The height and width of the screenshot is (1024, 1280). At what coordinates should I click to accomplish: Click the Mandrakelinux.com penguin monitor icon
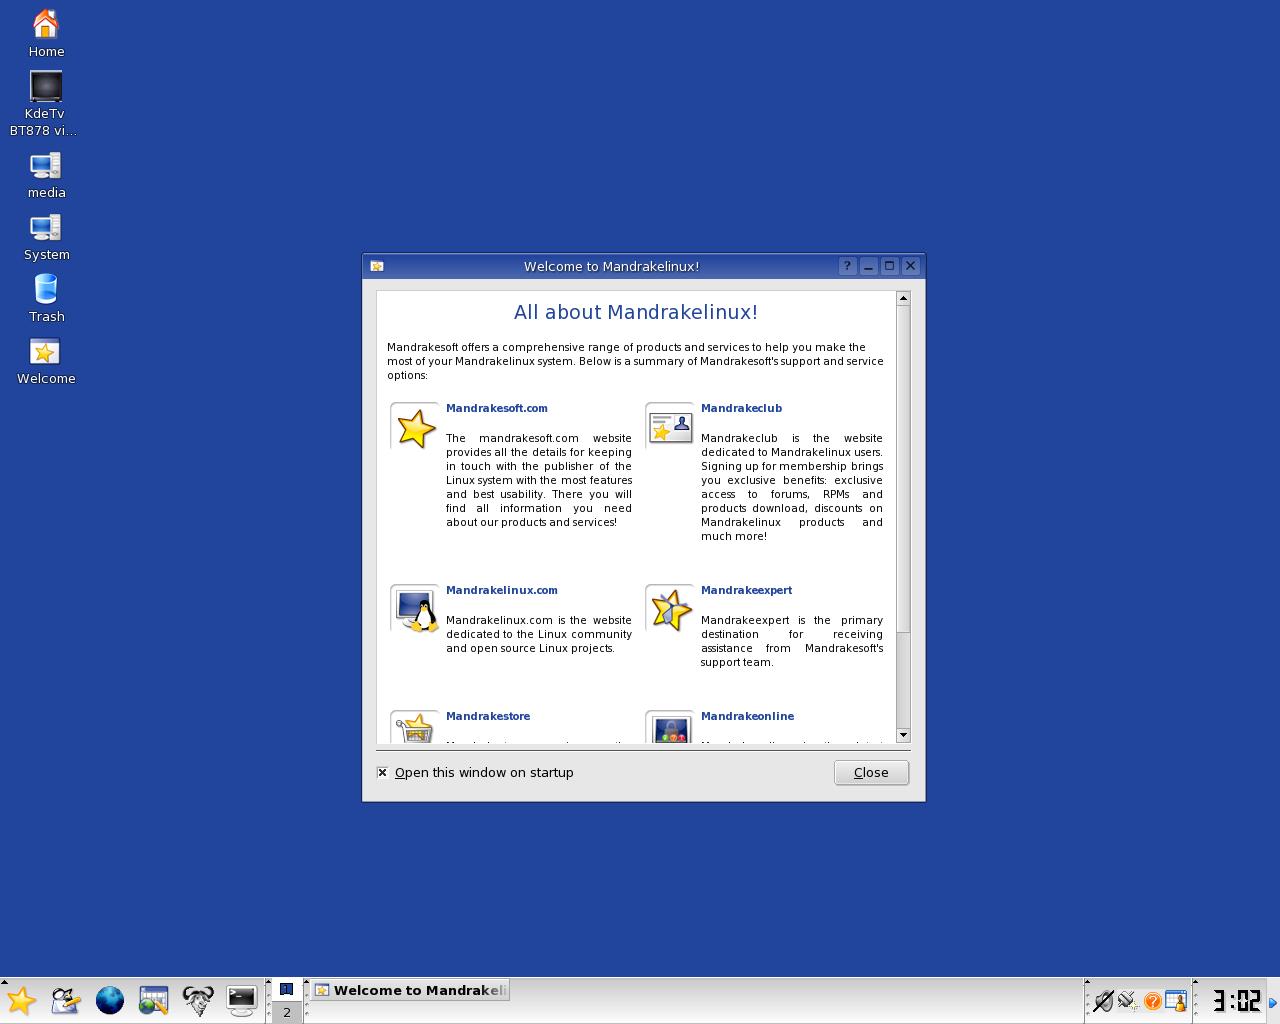click(x=415, y=610)
